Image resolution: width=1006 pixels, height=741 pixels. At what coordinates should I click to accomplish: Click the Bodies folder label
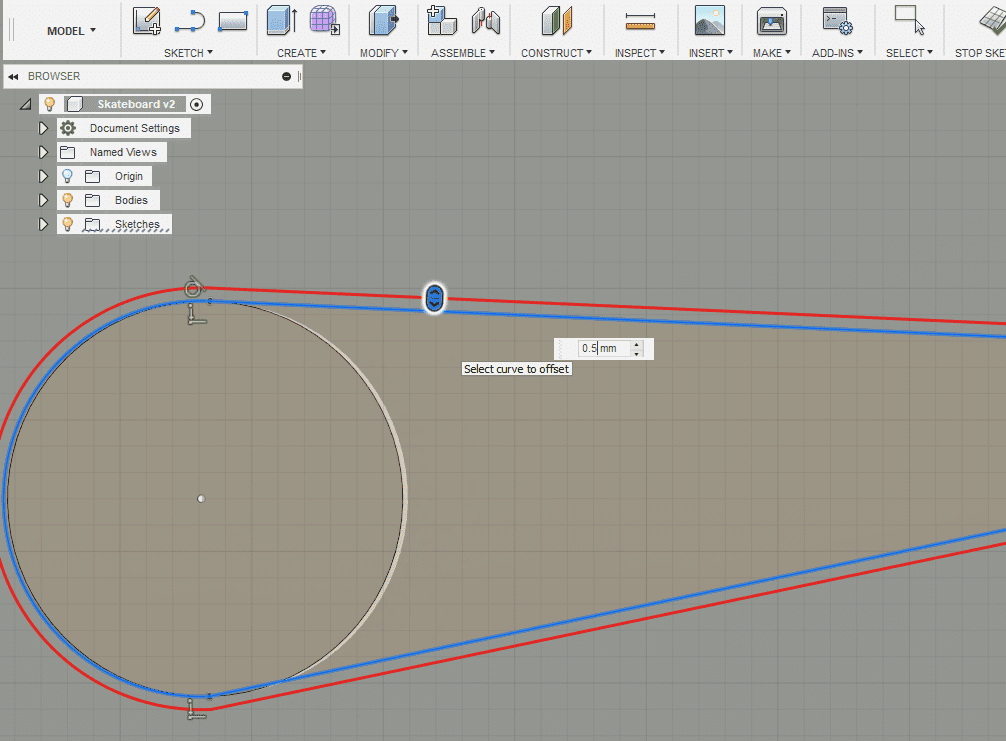131,200
